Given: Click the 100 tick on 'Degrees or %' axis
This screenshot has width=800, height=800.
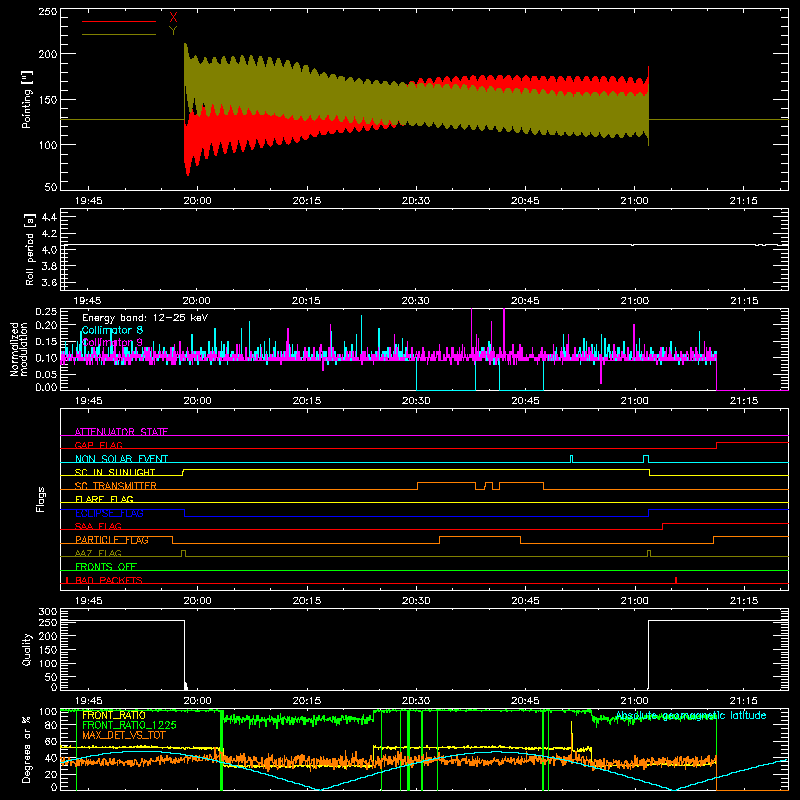Looking at the screenshot, I should [x=48, y=712].
